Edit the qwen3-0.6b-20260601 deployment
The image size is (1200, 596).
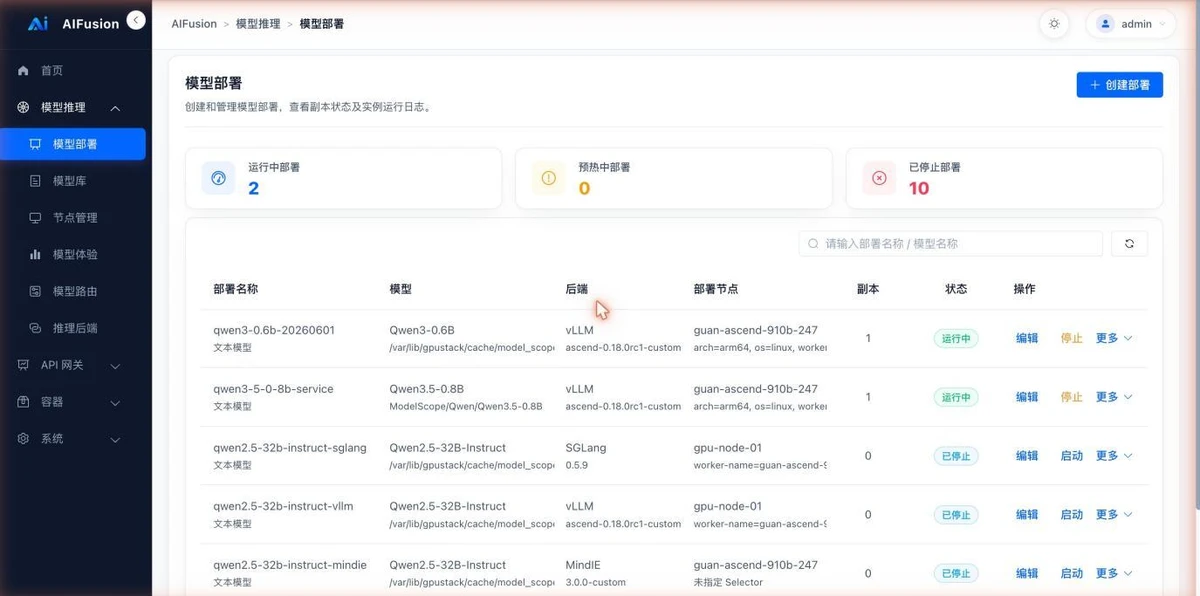(x=1027, y=338)
